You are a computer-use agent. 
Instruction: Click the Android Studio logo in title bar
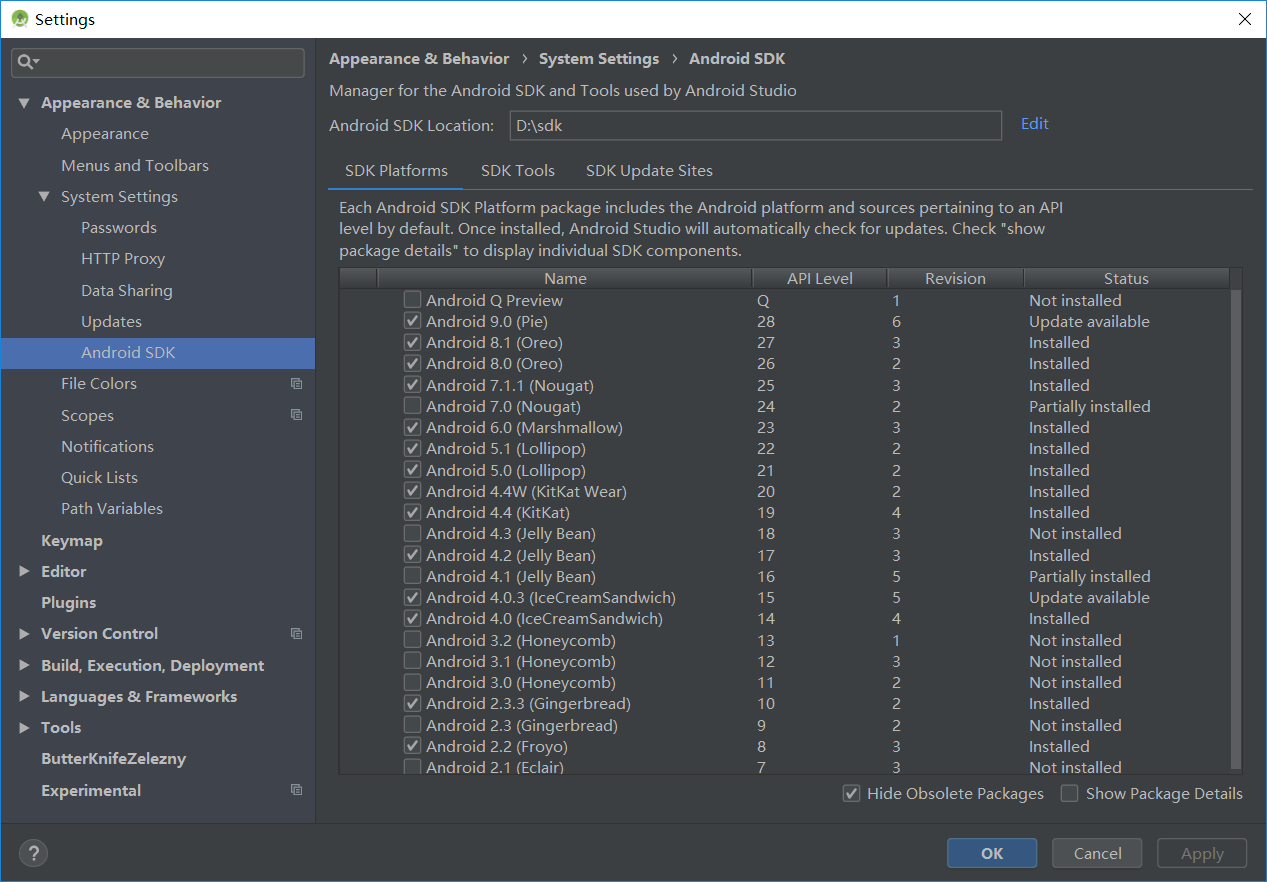[19, 19]
